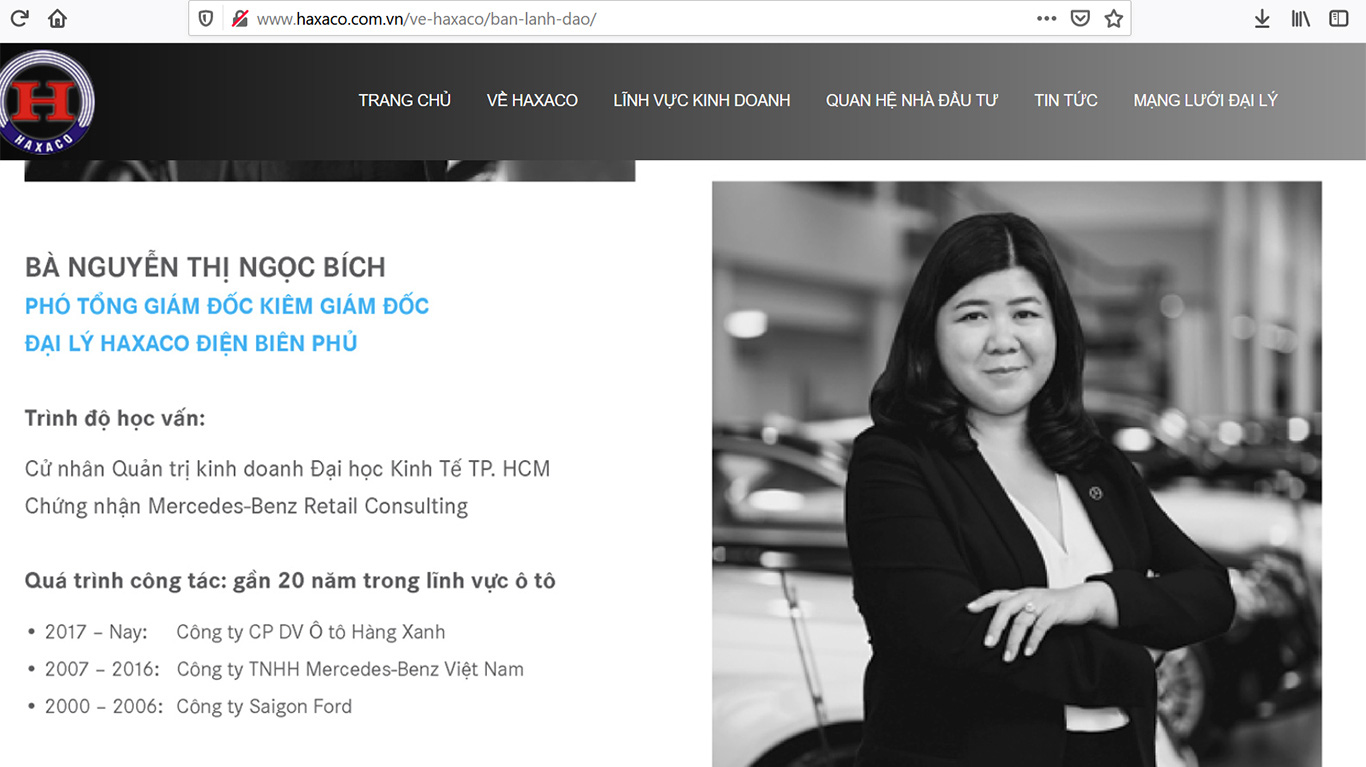Select TIN TỨC in the navigation menu
Image resolution: width=1366 pixels, height=767 pixels.
(x=1065, y=100)
